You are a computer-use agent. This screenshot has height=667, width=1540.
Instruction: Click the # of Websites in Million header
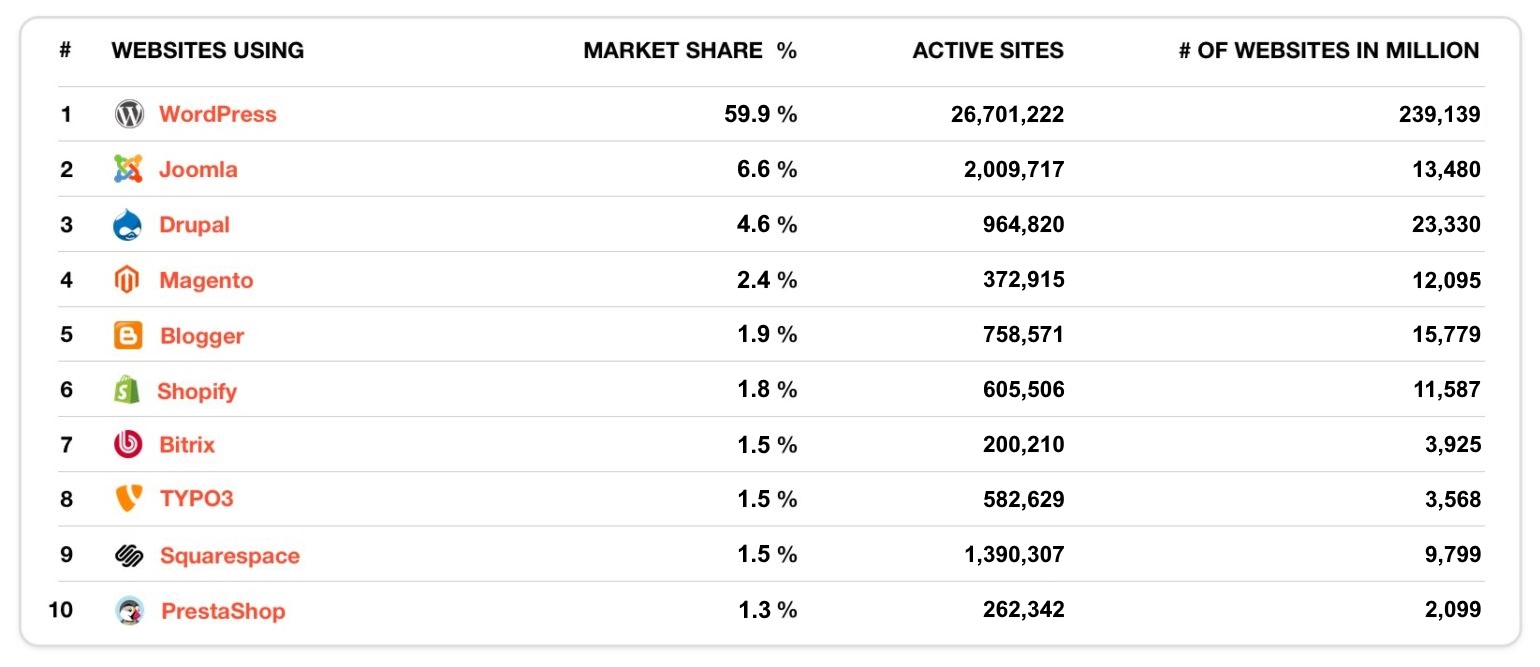(1329, 50)
